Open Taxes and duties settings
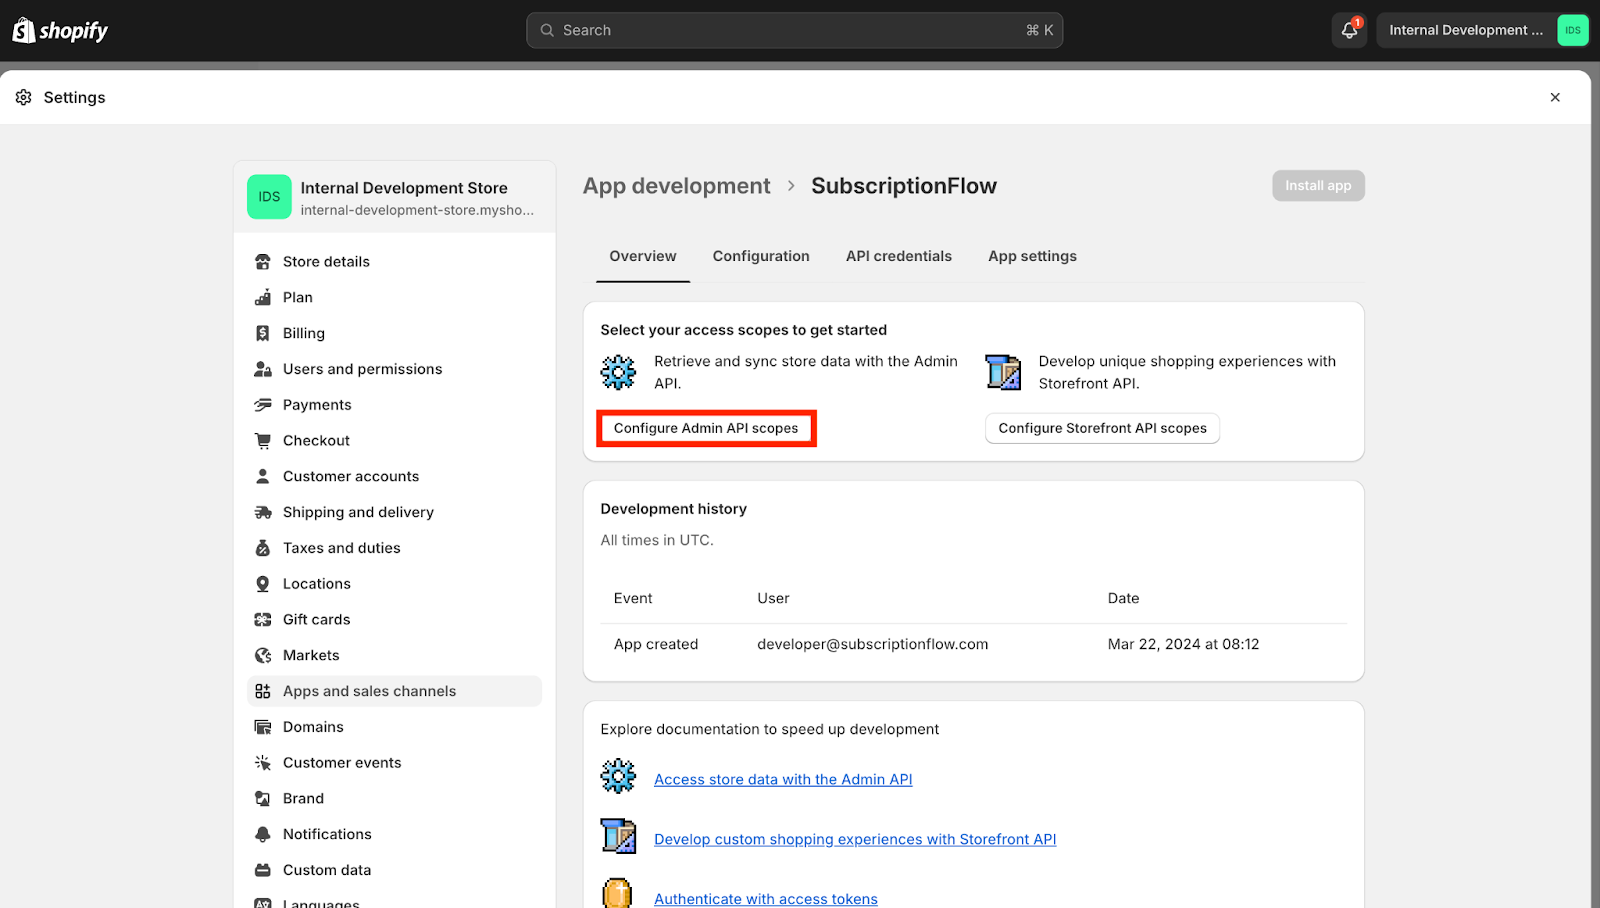The height and width of the screenshot is (908, 1600). coord(394,548)
